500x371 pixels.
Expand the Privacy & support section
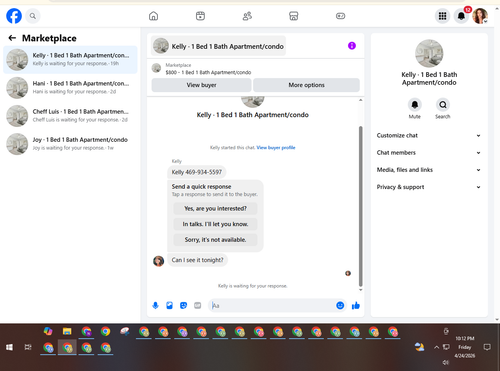(x=429, y=187)
